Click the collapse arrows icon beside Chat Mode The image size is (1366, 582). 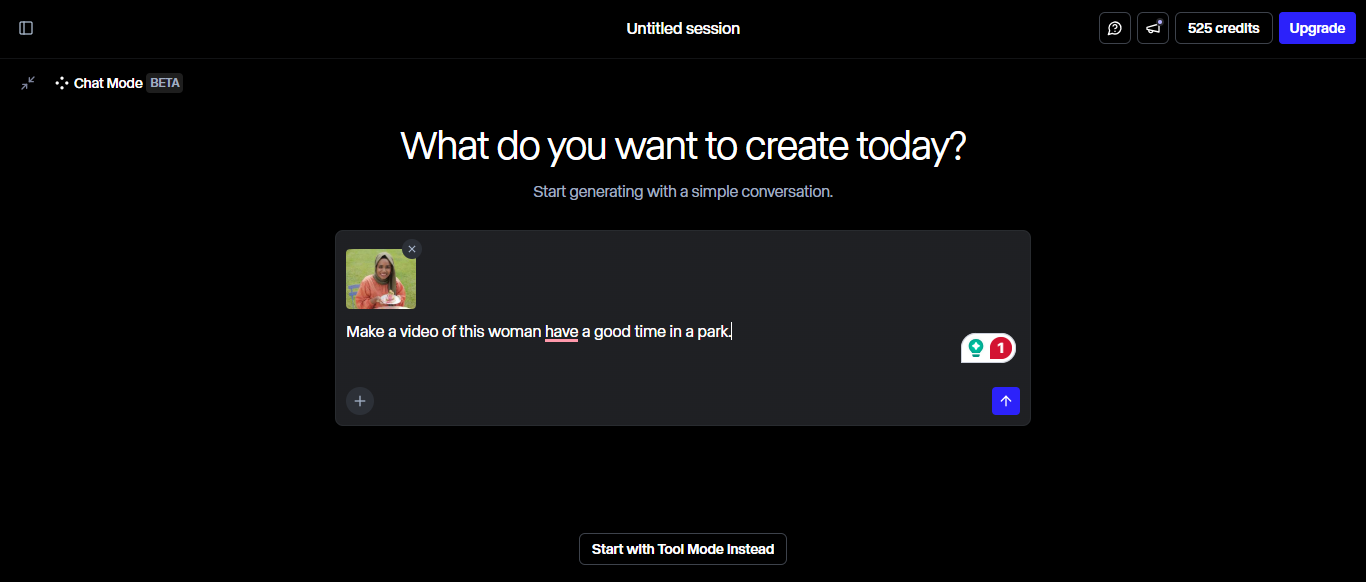[28, 83]
